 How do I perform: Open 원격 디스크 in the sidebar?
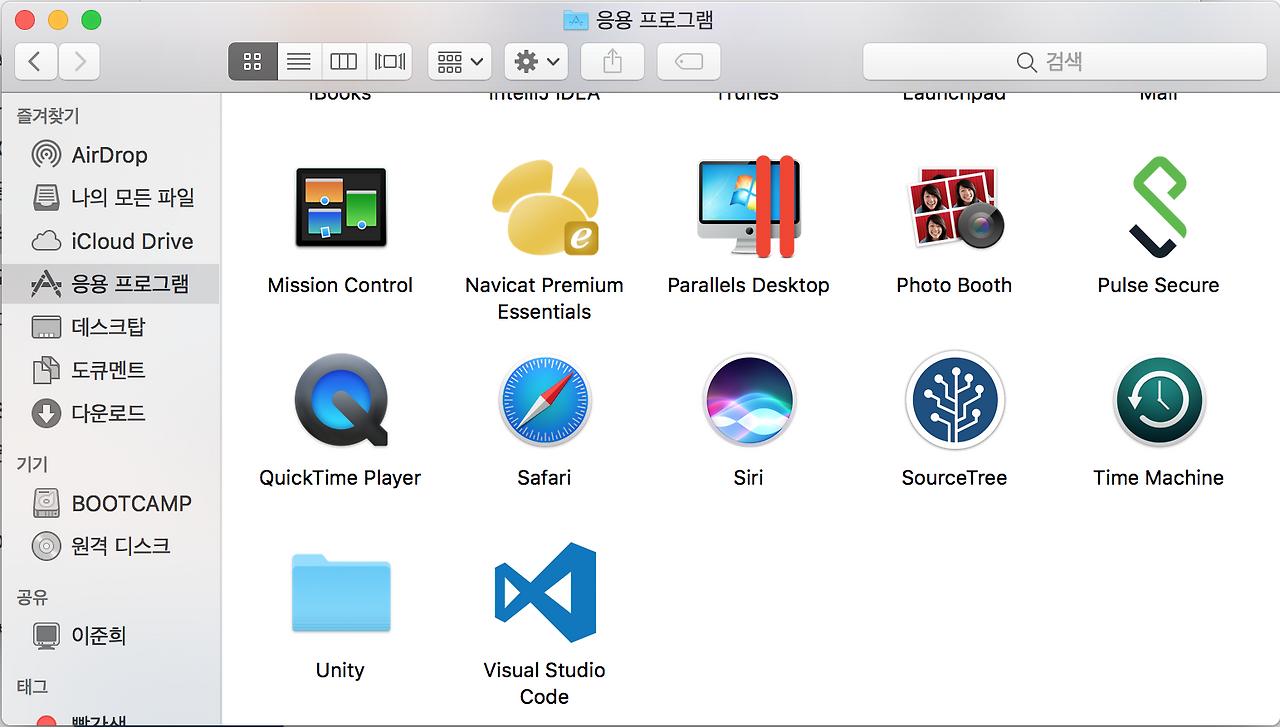coord(110,546)
